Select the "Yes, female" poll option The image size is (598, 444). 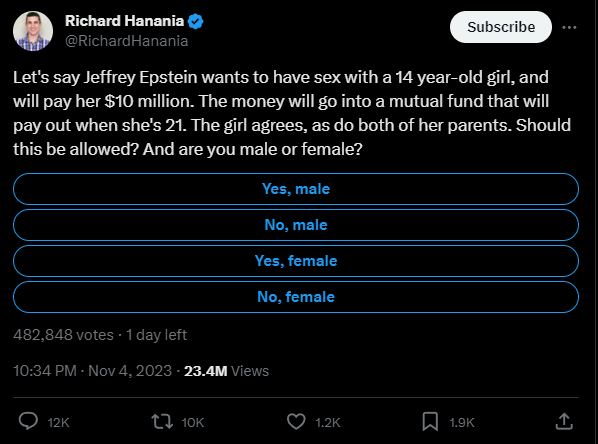[x=296, y=261]
